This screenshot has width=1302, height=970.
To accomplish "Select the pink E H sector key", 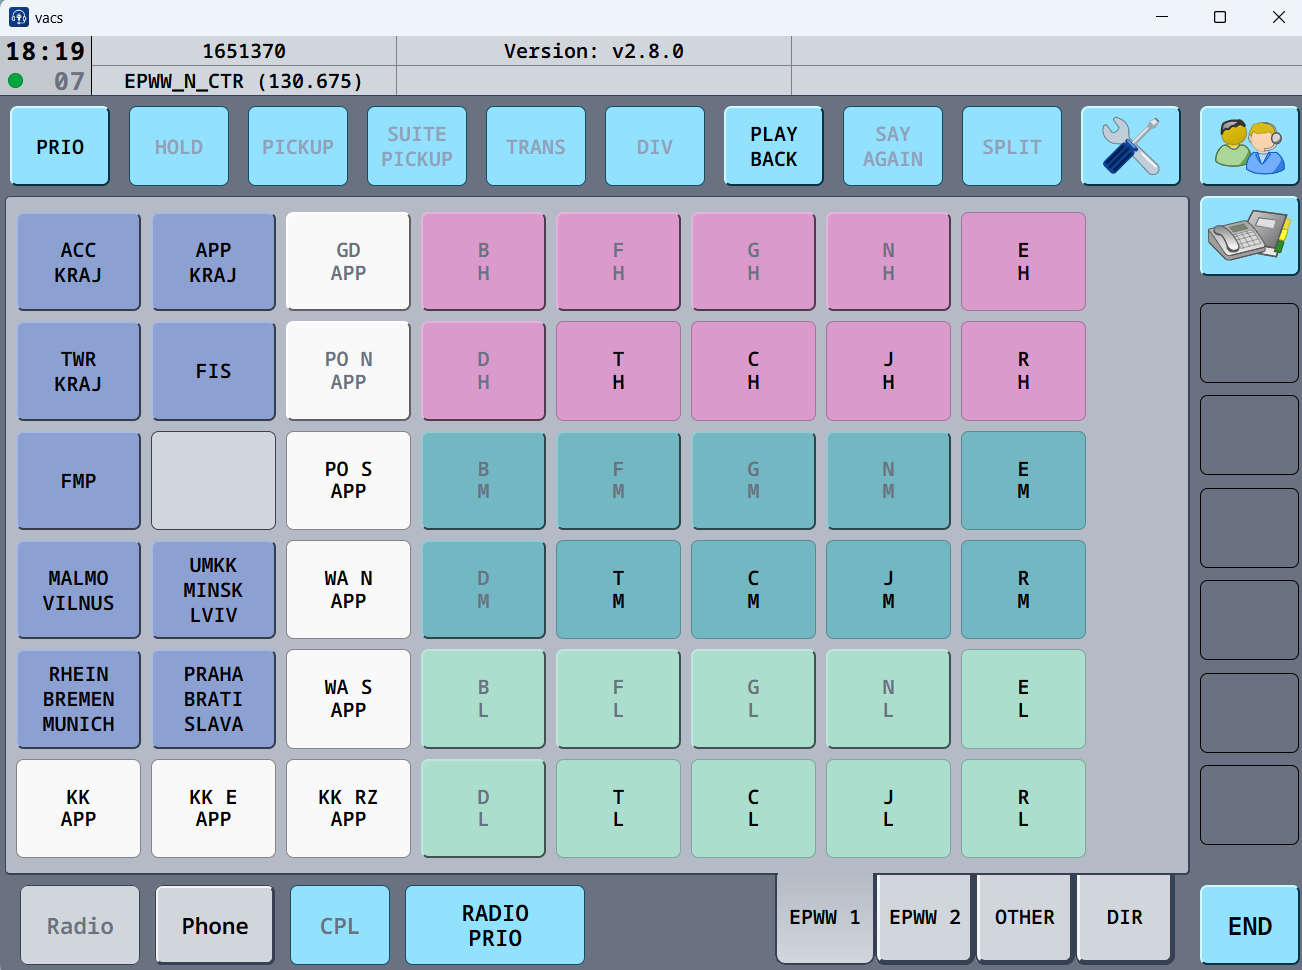I will click(x=1024, y=262).
